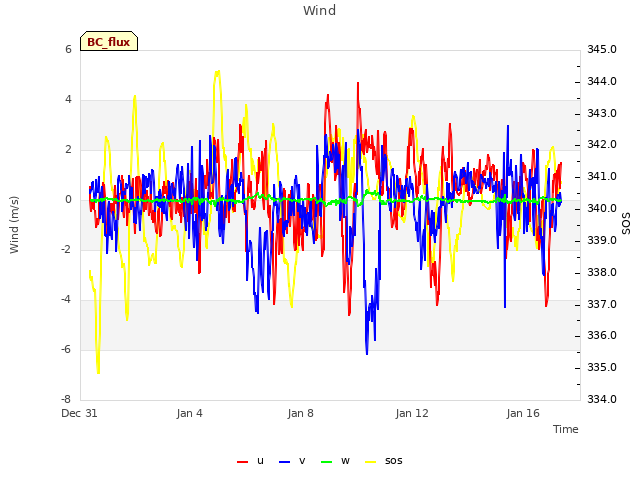Click the '337.0' right axis label

tap(602, 304)
